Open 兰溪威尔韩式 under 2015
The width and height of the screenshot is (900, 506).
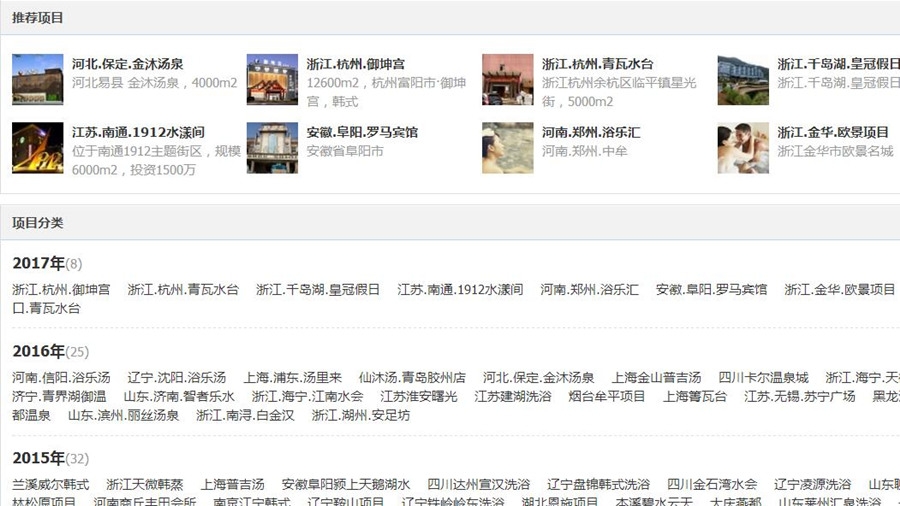[51, 484]
